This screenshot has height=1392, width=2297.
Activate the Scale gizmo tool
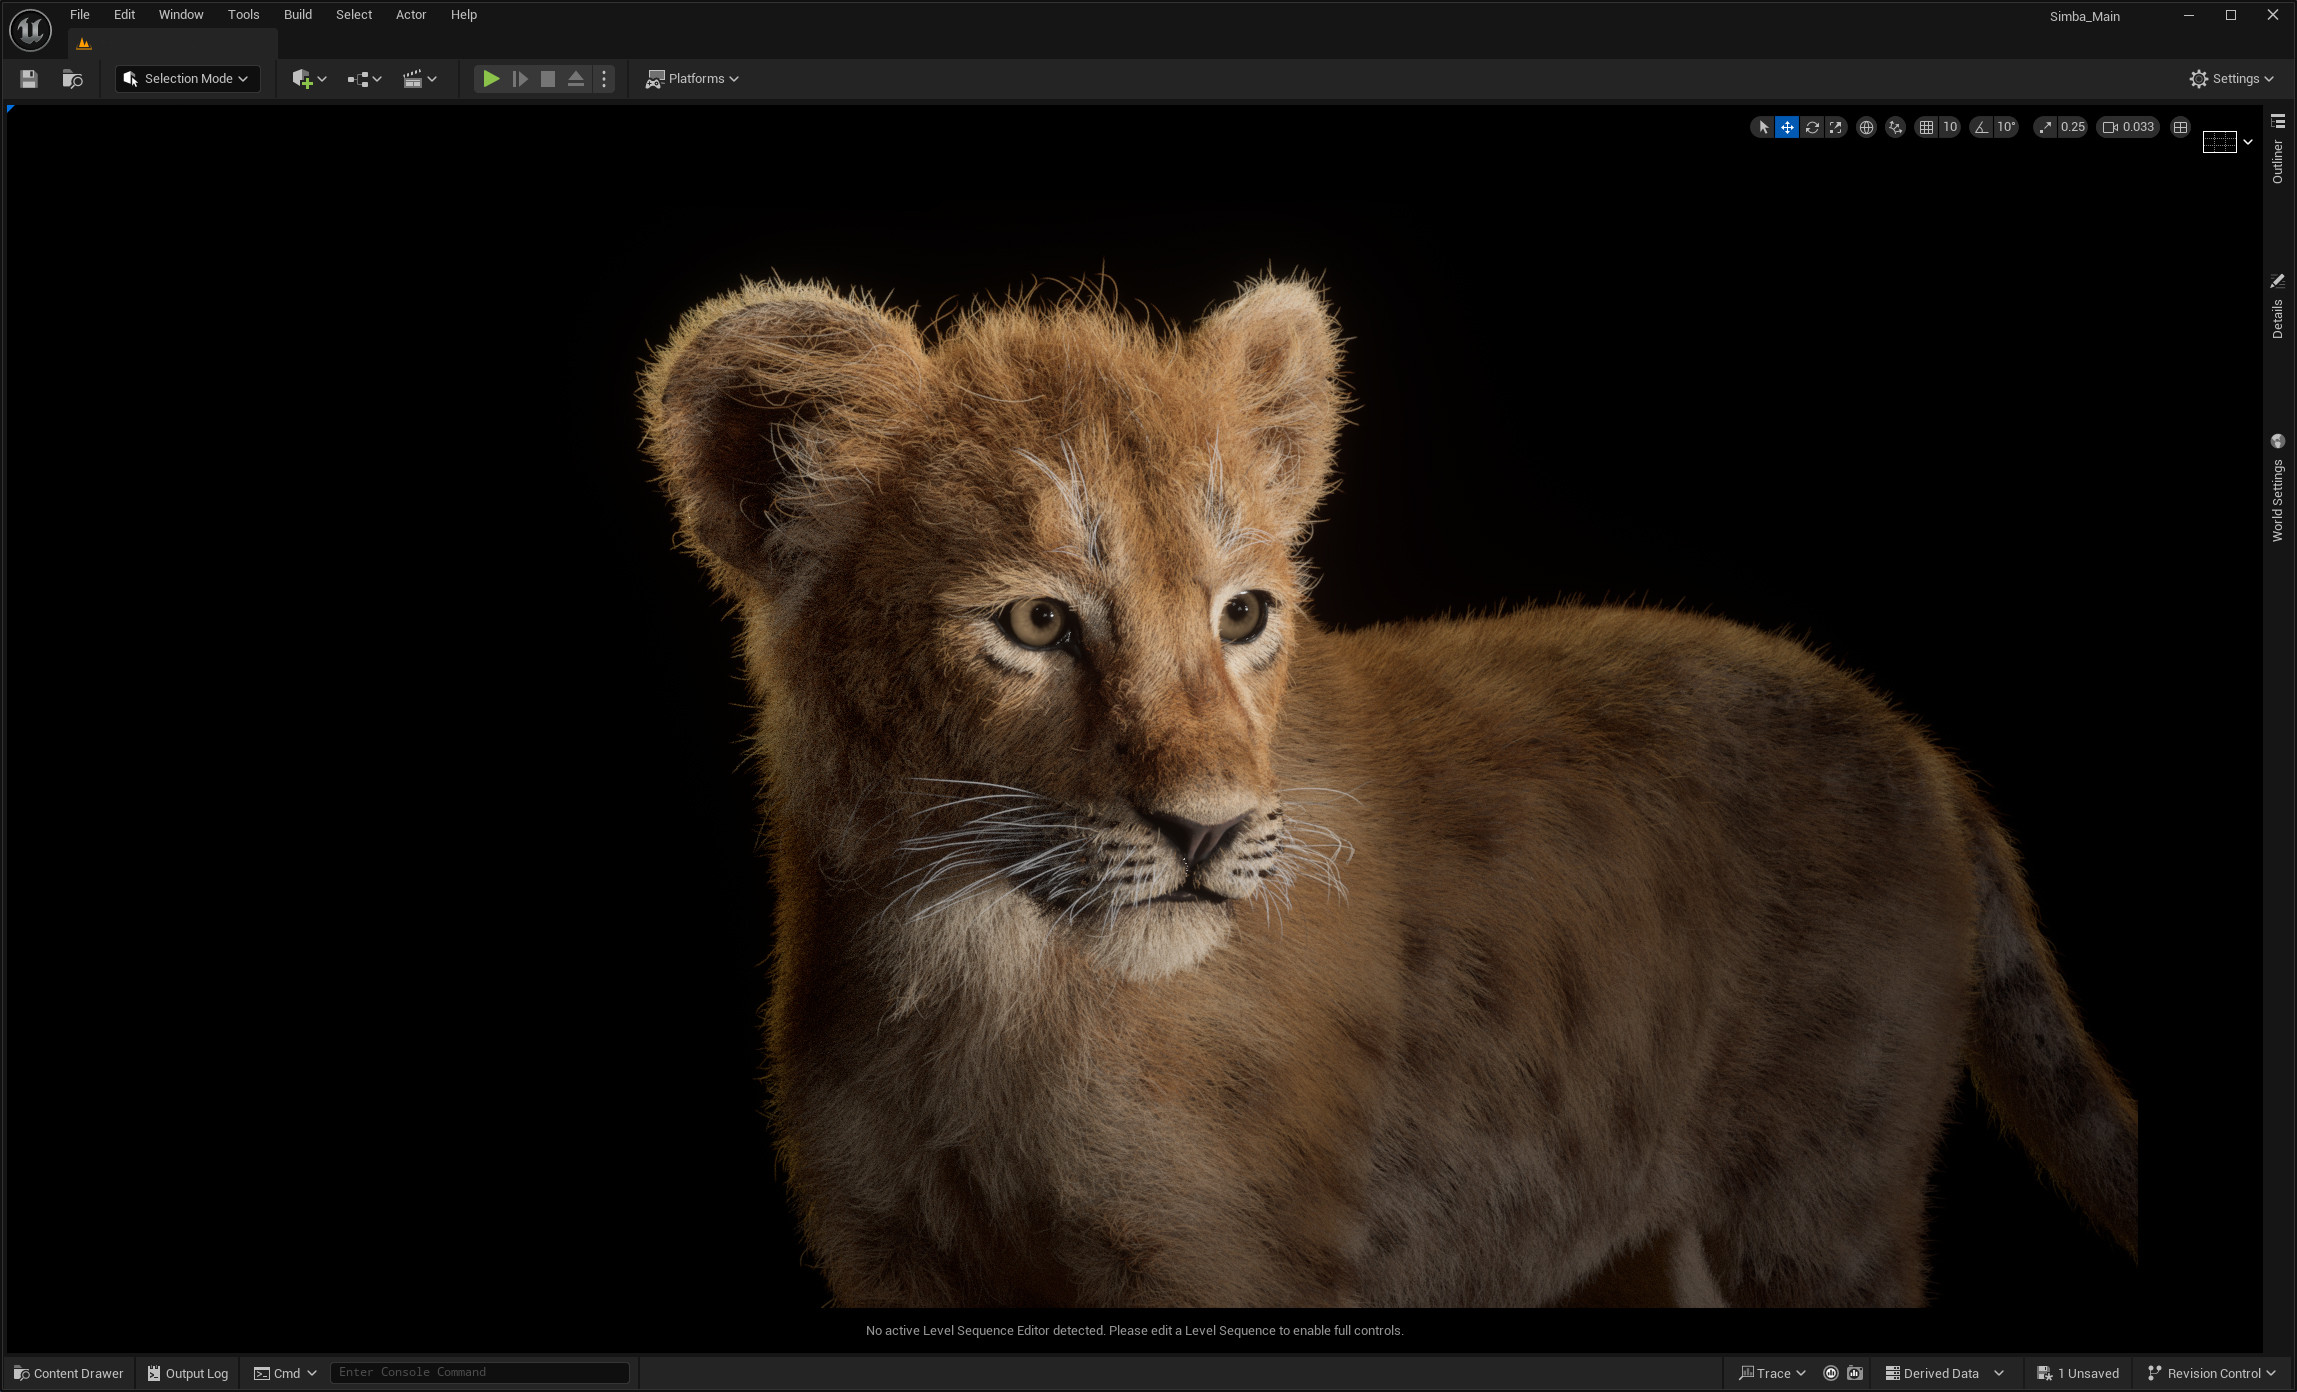tap(1836, 127)
